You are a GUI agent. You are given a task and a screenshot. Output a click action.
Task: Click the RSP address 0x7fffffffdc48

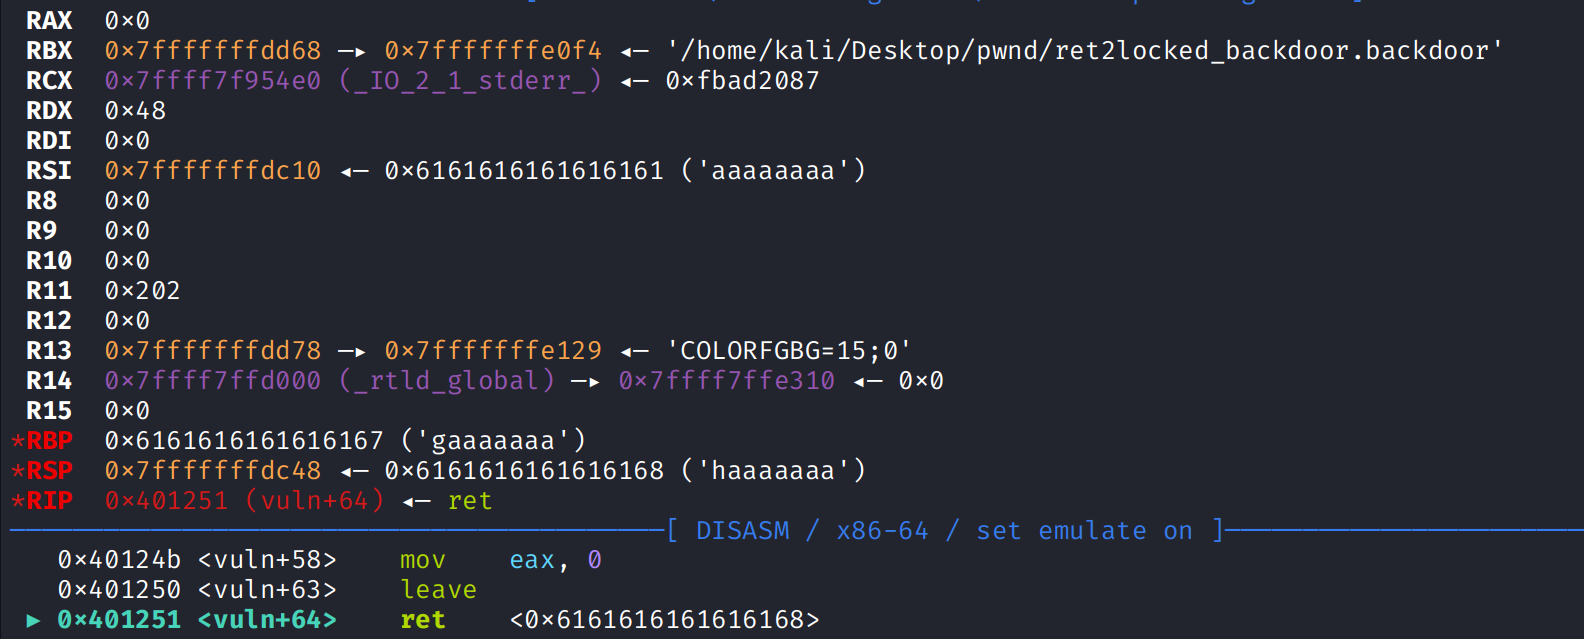[213, 471]
